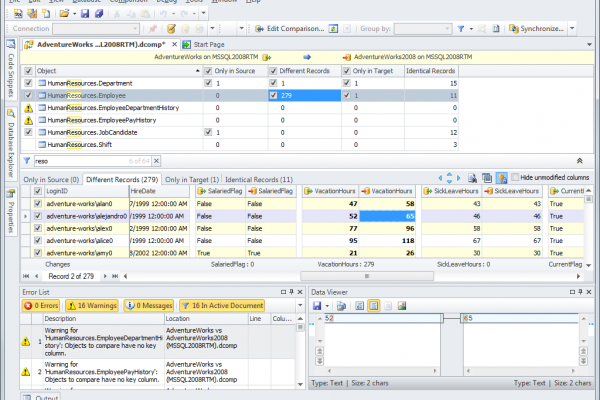Select the Identical Records (11) tab

tap(259, 180)
